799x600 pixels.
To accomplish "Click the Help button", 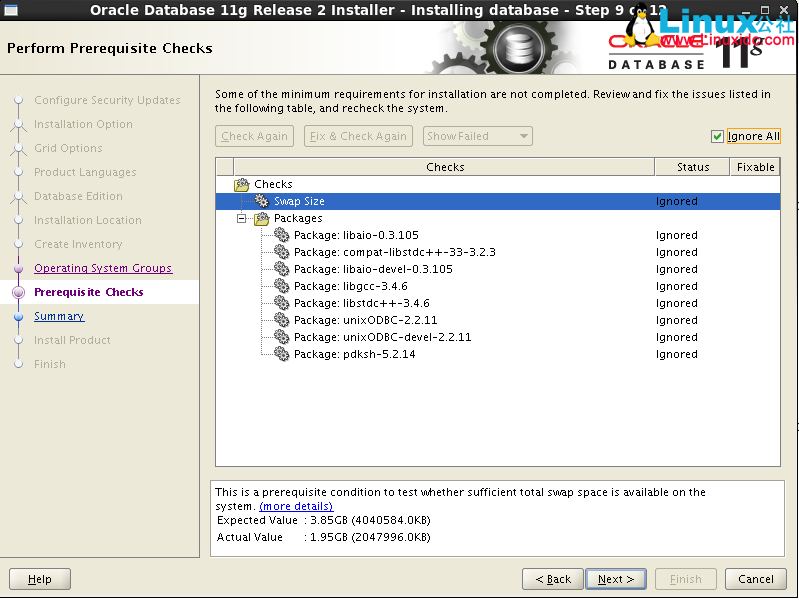I will coord(40,579).
